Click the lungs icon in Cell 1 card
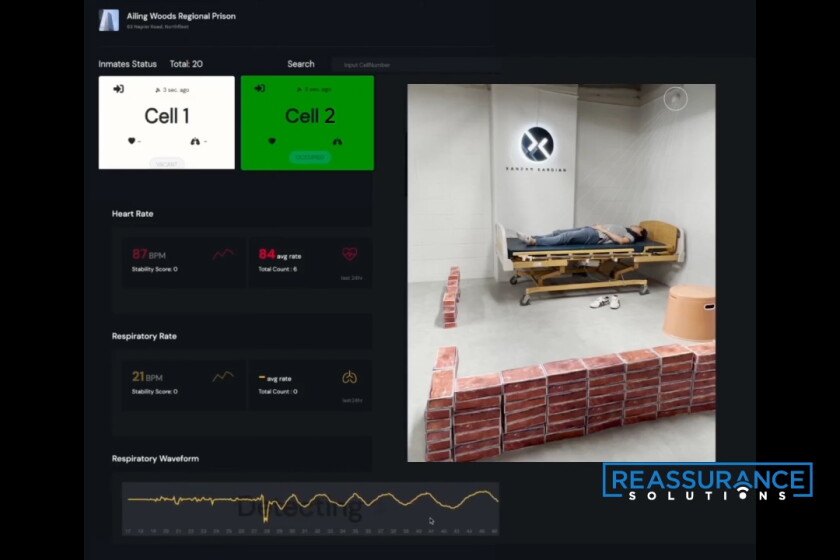The height and width of the screenshot is (560, 840). coord(195,141)
